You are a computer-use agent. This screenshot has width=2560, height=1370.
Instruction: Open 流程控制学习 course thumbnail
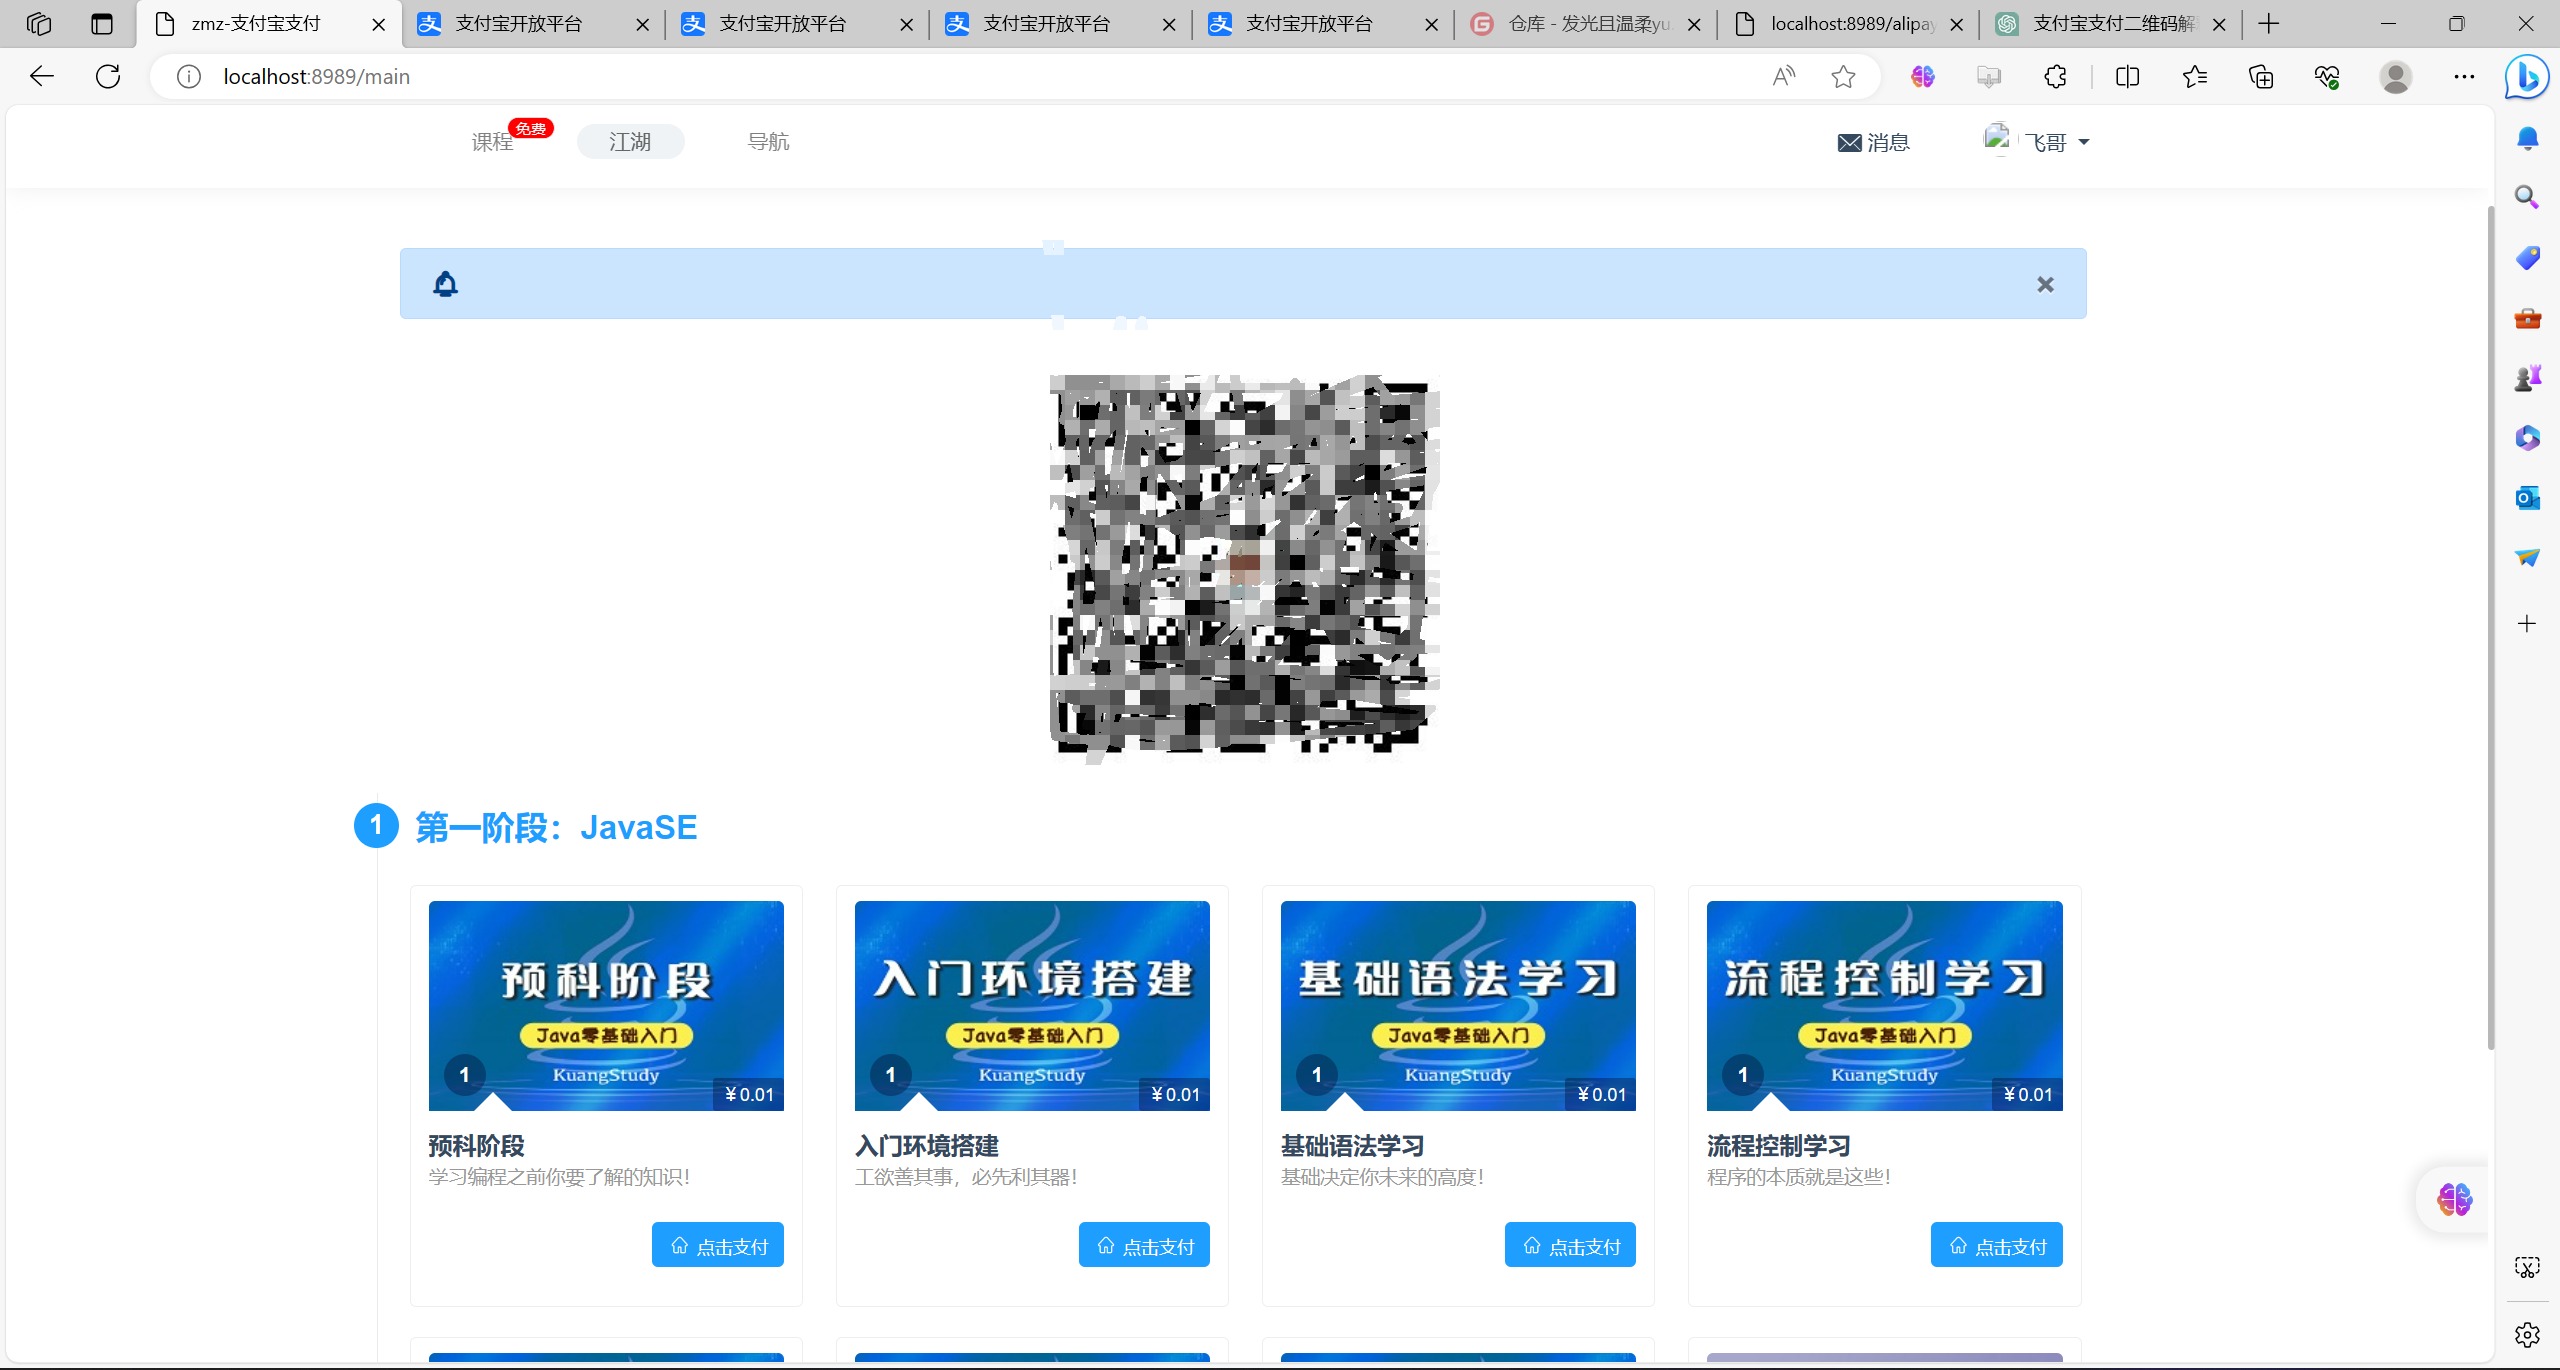coord(1885,1006)
